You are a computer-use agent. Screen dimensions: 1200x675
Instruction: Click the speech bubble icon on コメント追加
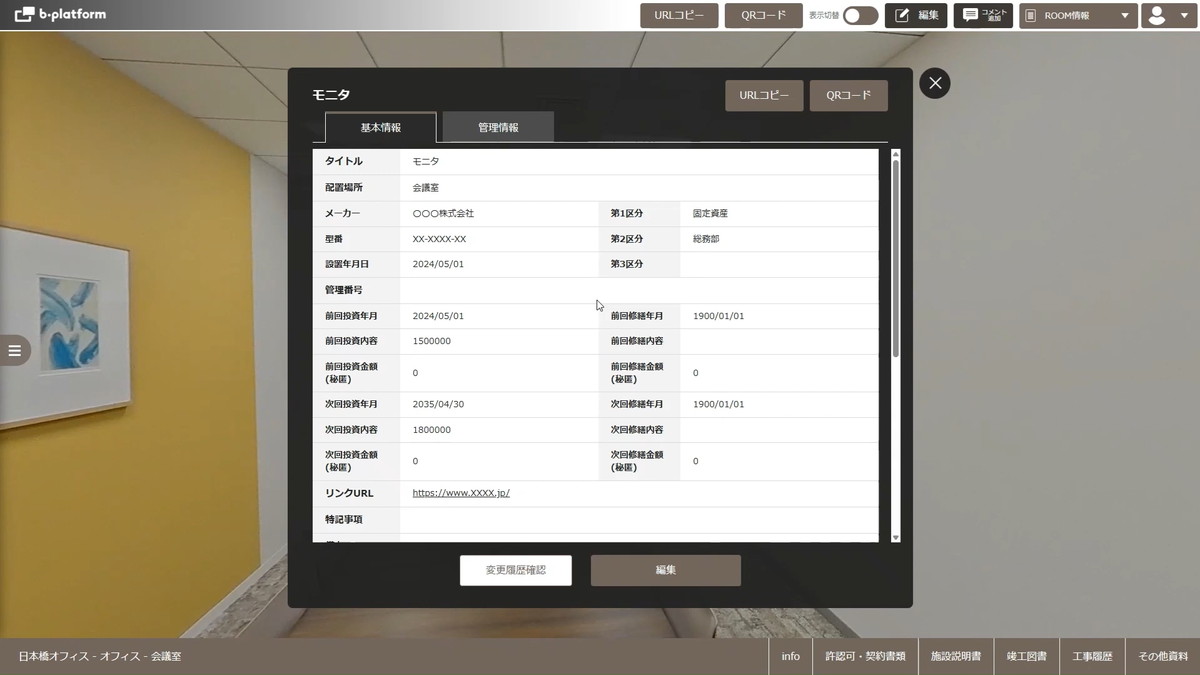tap(967, 15)
